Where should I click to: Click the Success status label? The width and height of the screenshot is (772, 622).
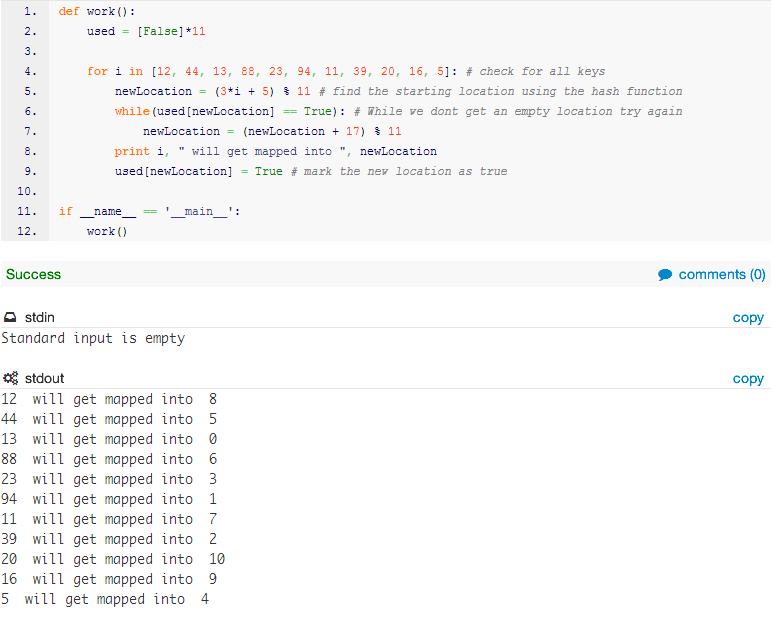point(33,274)
